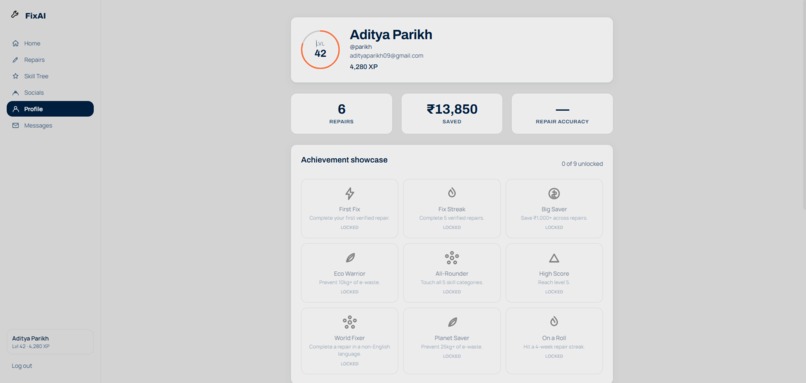
Task: Open the Aditya Parikh sidebar user card
Action: pos(50,342)
